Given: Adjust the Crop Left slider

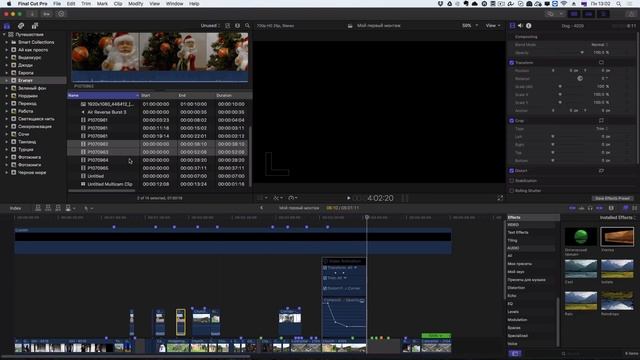Looking at the screenshot, I should [553, 136].
